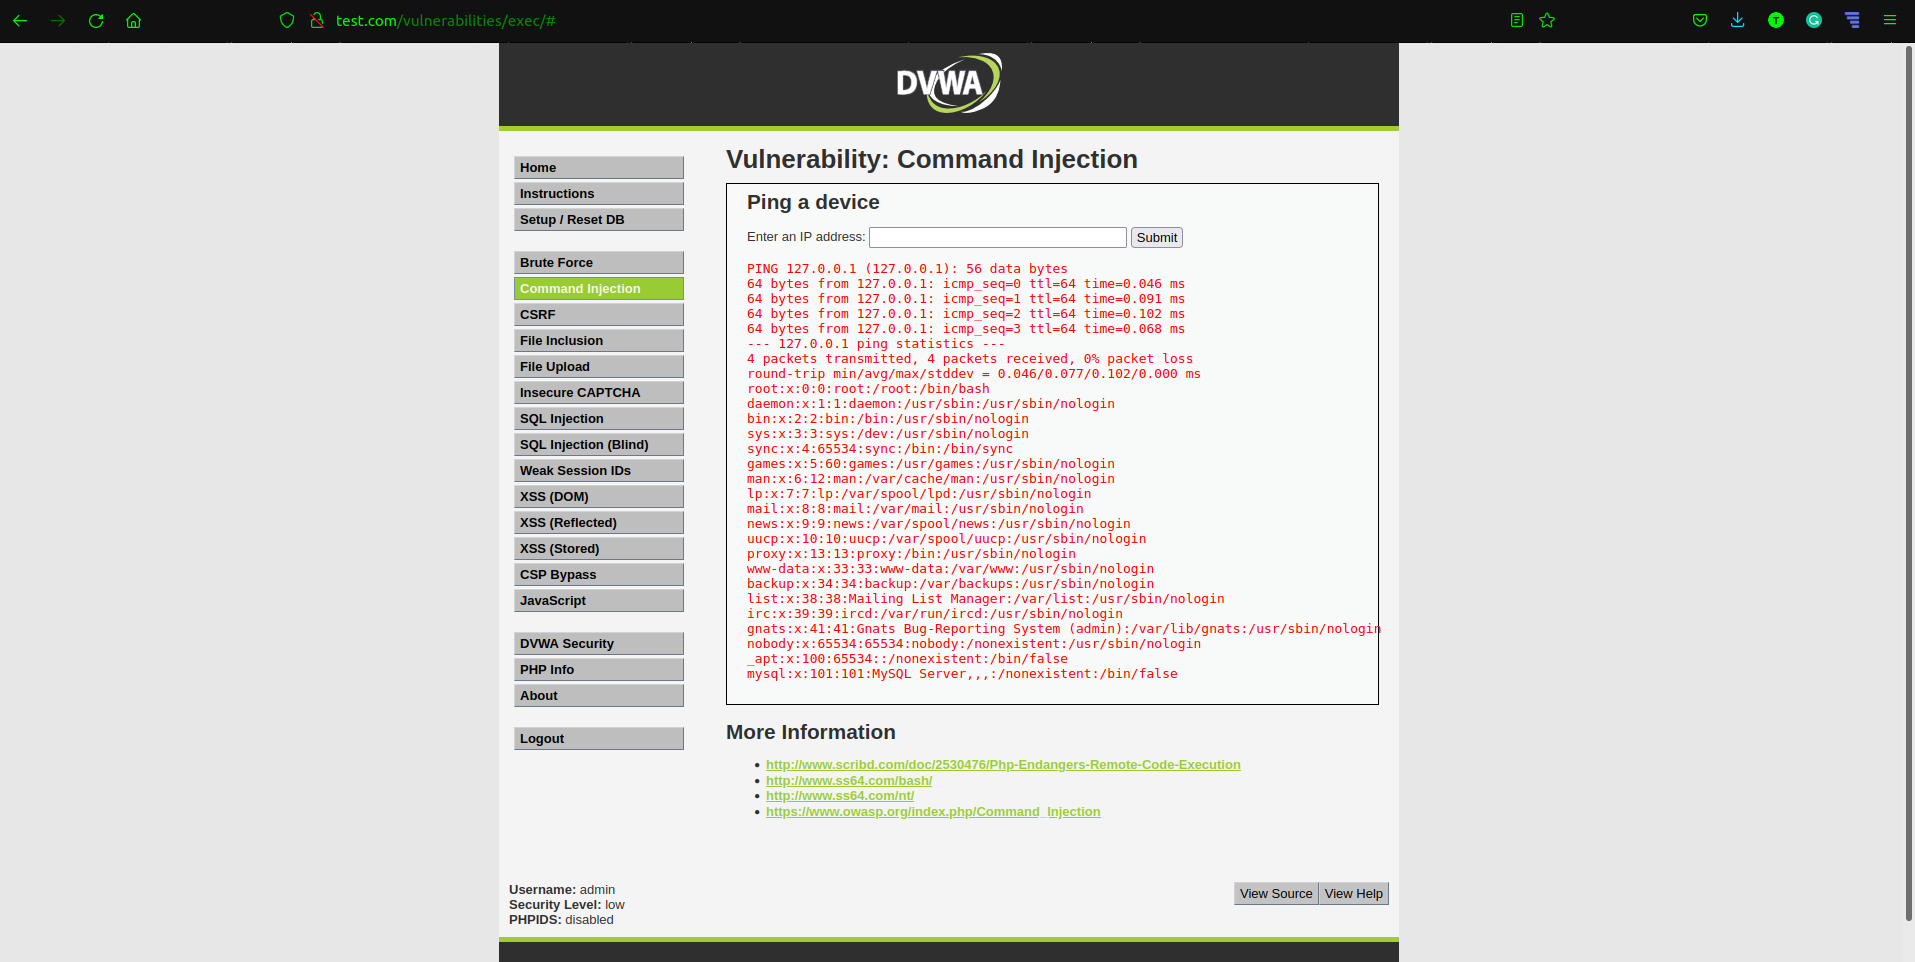
Task: Focus the IP address input field
Action: click(x=998, y=237)
